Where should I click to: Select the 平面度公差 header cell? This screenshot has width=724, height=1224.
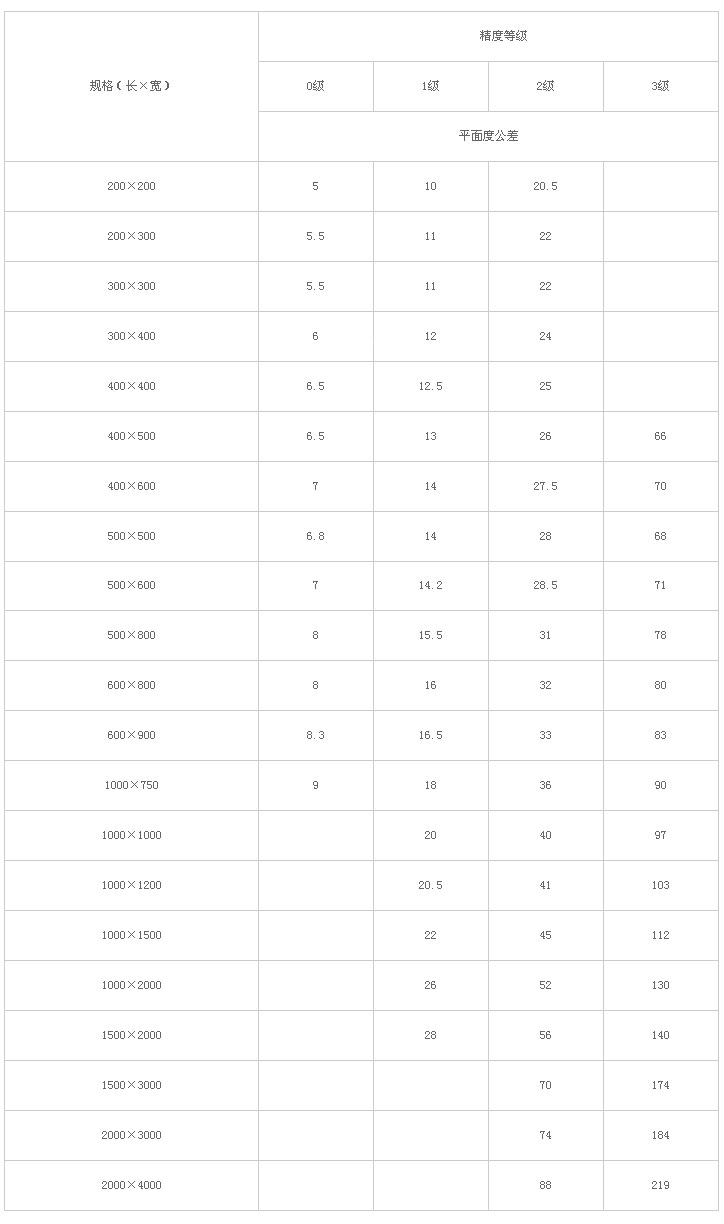tap(488, 136)
